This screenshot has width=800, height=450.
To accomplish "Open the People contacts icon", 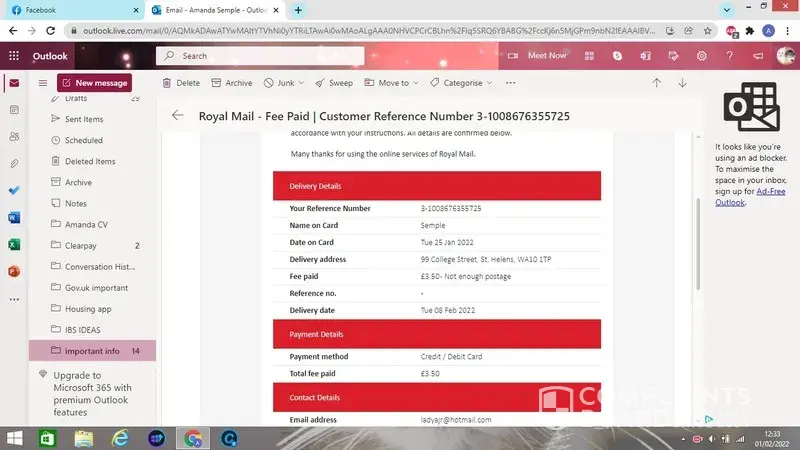I will coord(14,136).
